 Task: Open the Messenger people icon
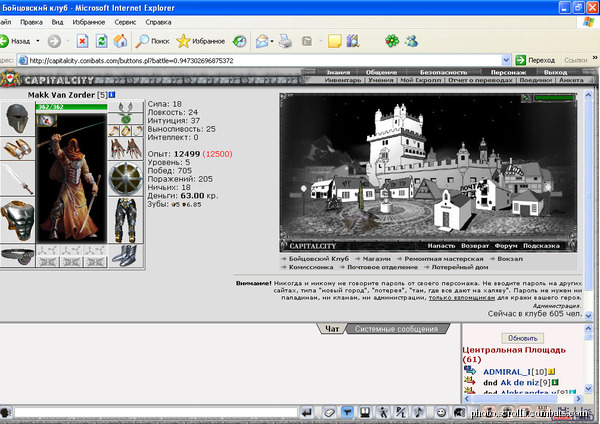point(411,41)
